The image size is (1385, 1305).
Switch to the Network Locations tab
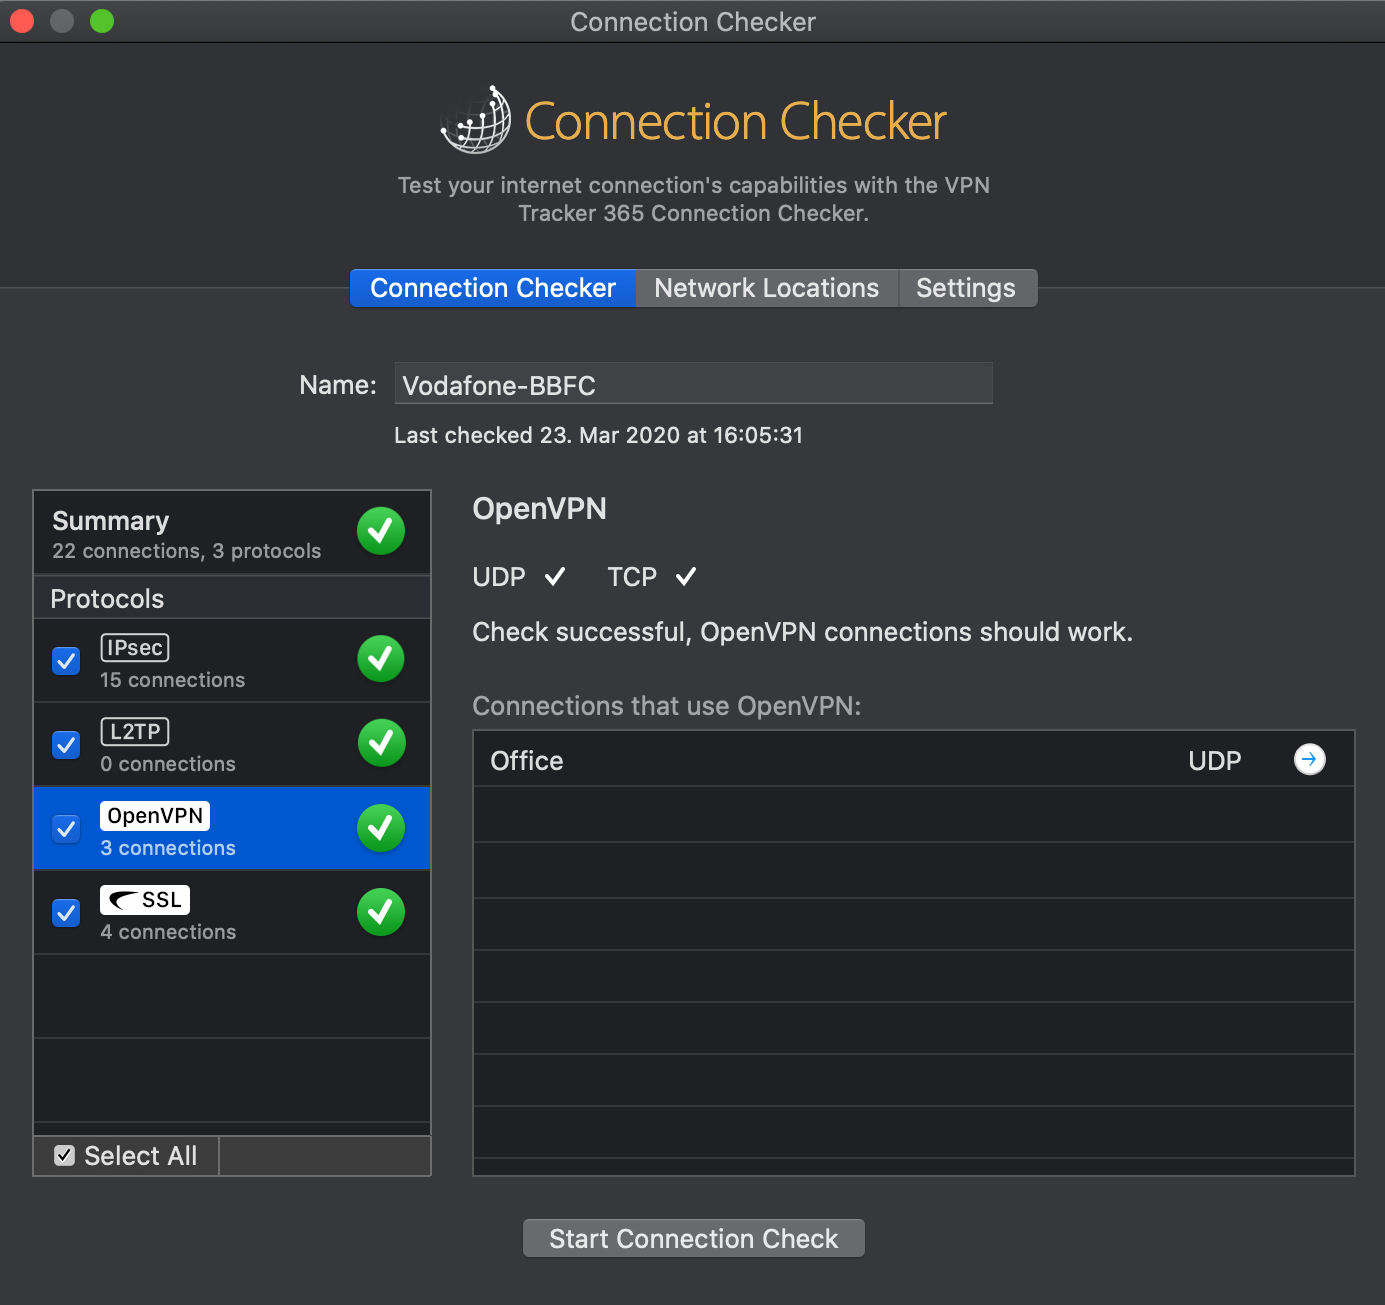[766, 288]
